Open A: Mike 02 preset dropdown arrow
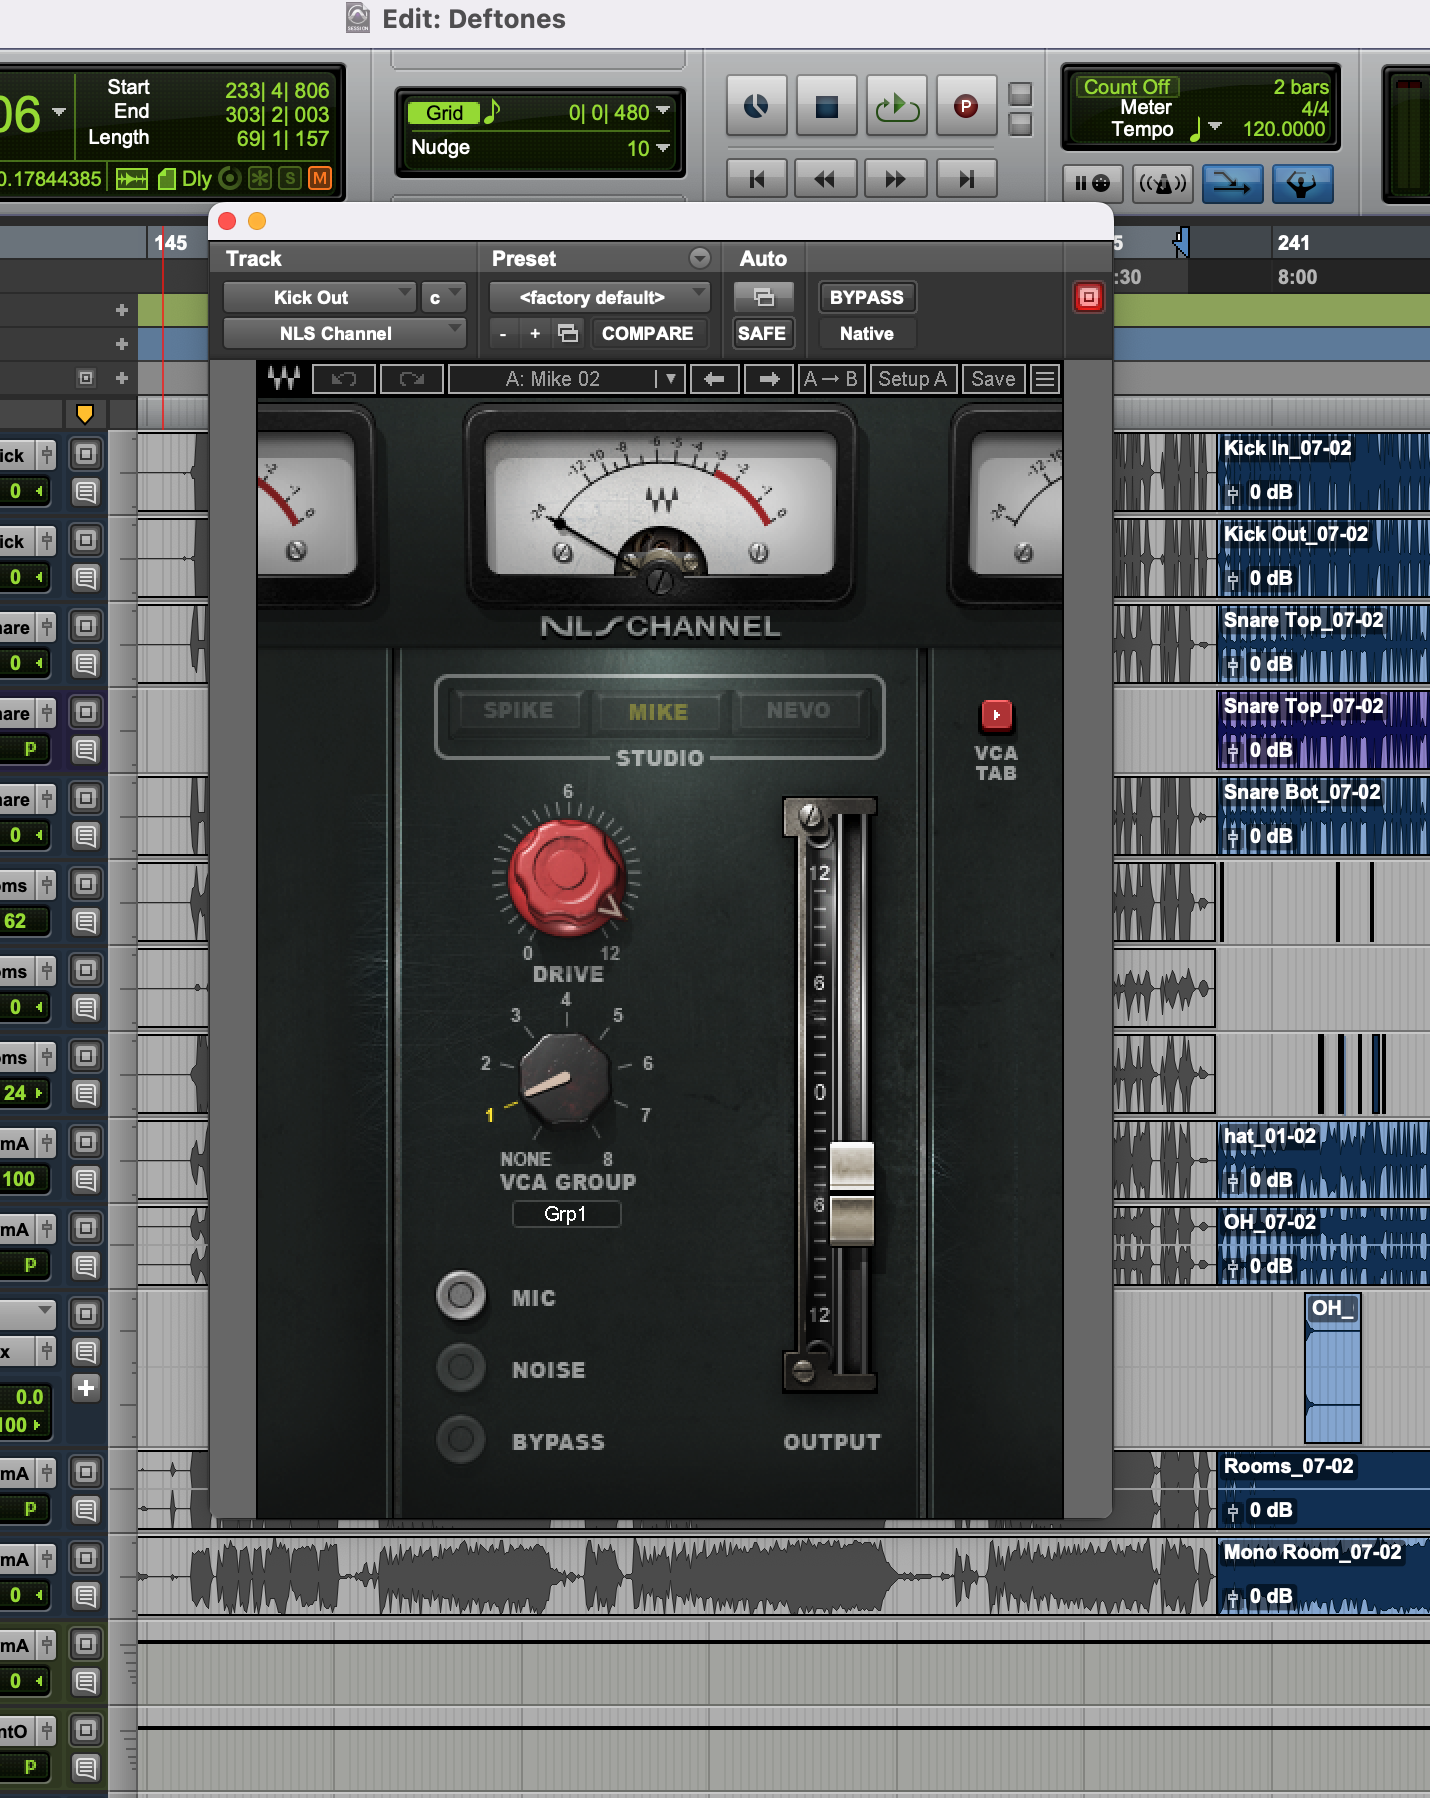This screenshot has height=1798, width=1430. tap(670, 379)
